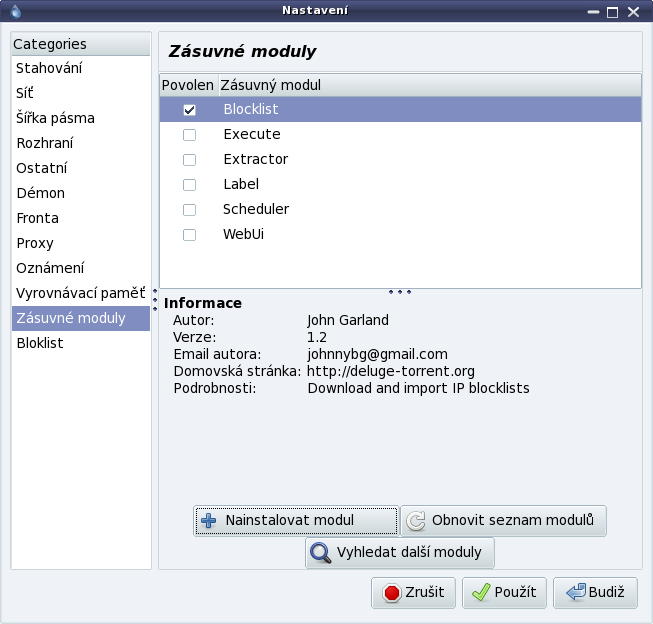
Task: Select the Extractor row in plugin list
Action: (256, 160)
